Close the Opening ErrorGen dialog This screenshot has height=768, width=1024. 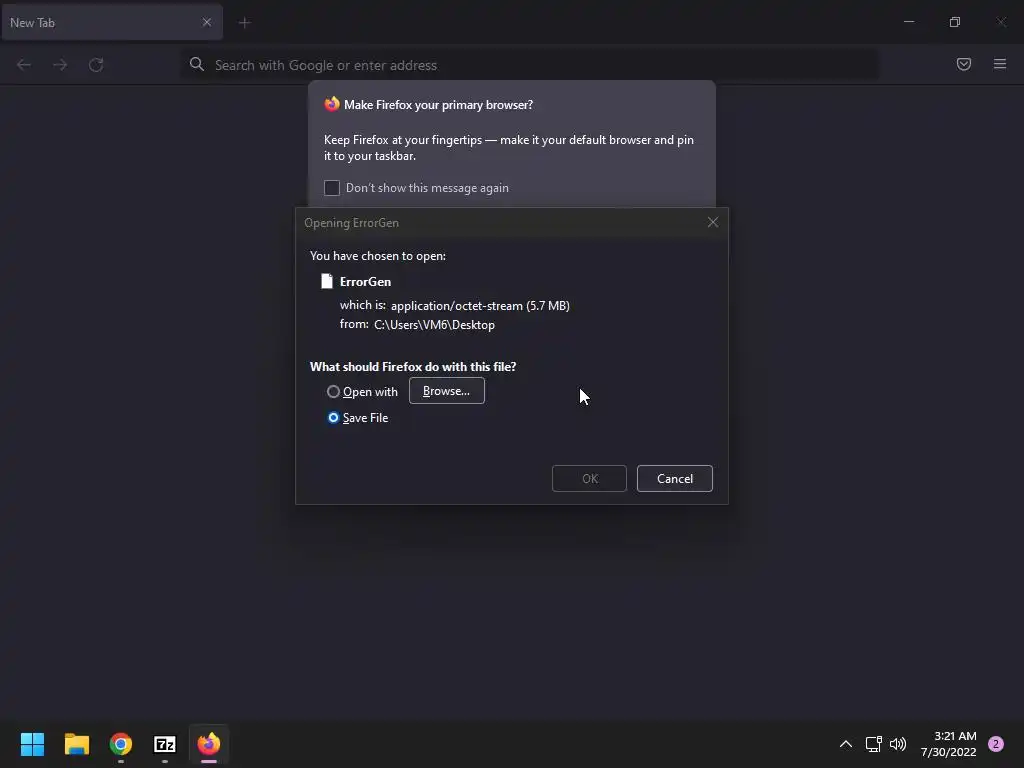click(x=712, y=223)
